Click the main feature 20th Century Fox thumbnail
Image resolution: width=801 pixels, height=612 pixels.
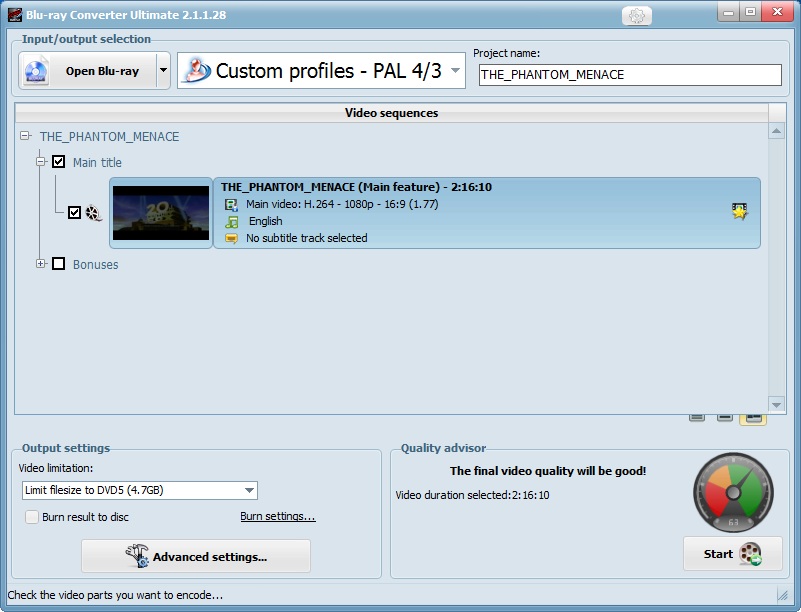click(x=161, y=213)
